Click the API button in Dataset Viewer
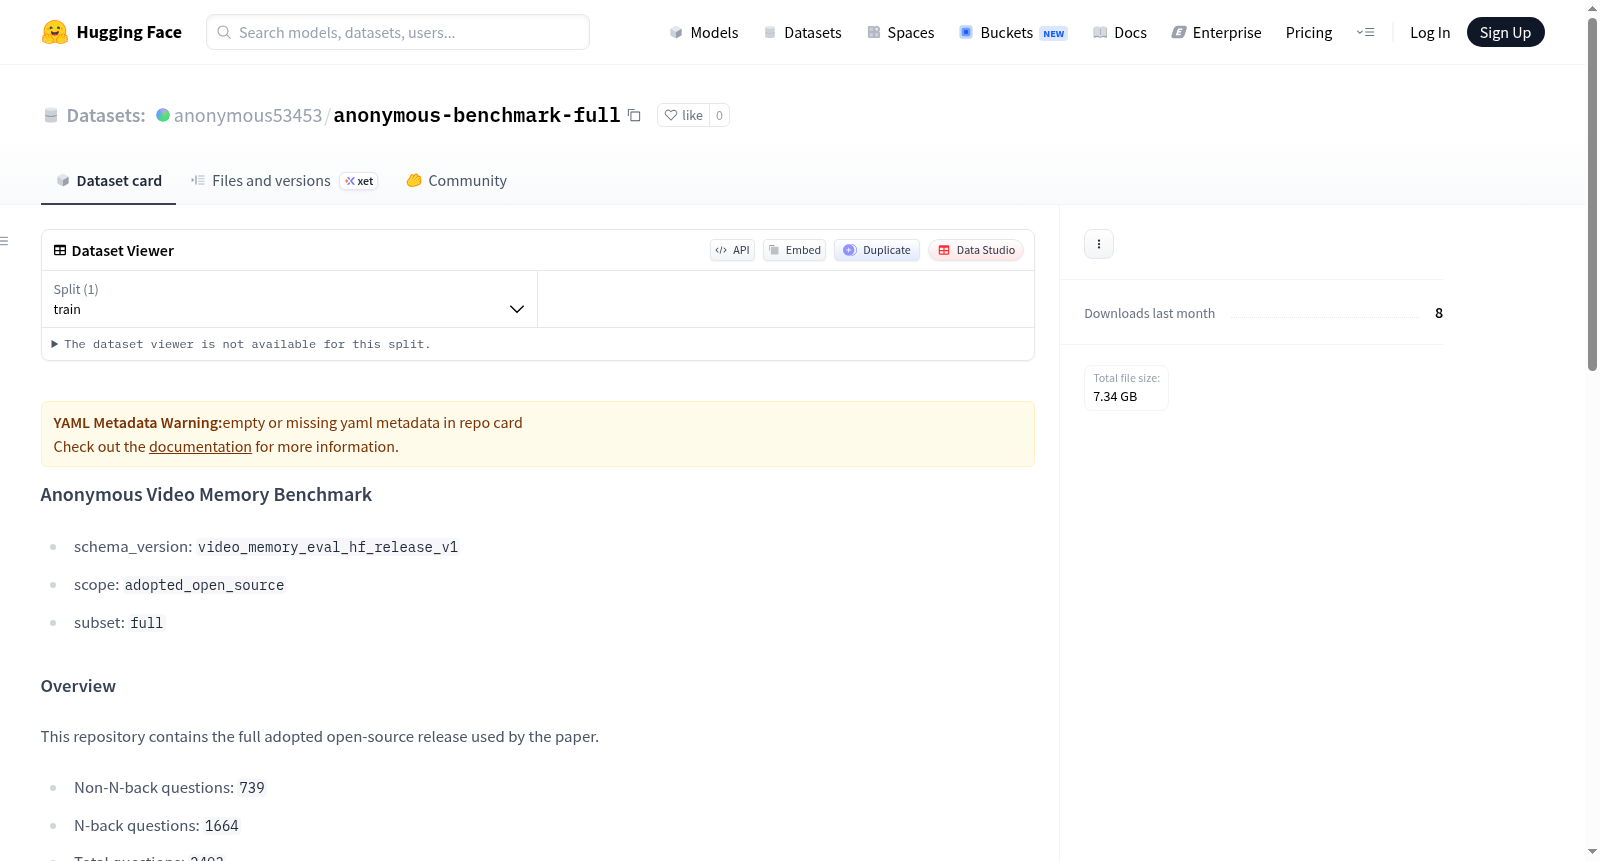1600x861 pixels. click(x=732, y=250)
